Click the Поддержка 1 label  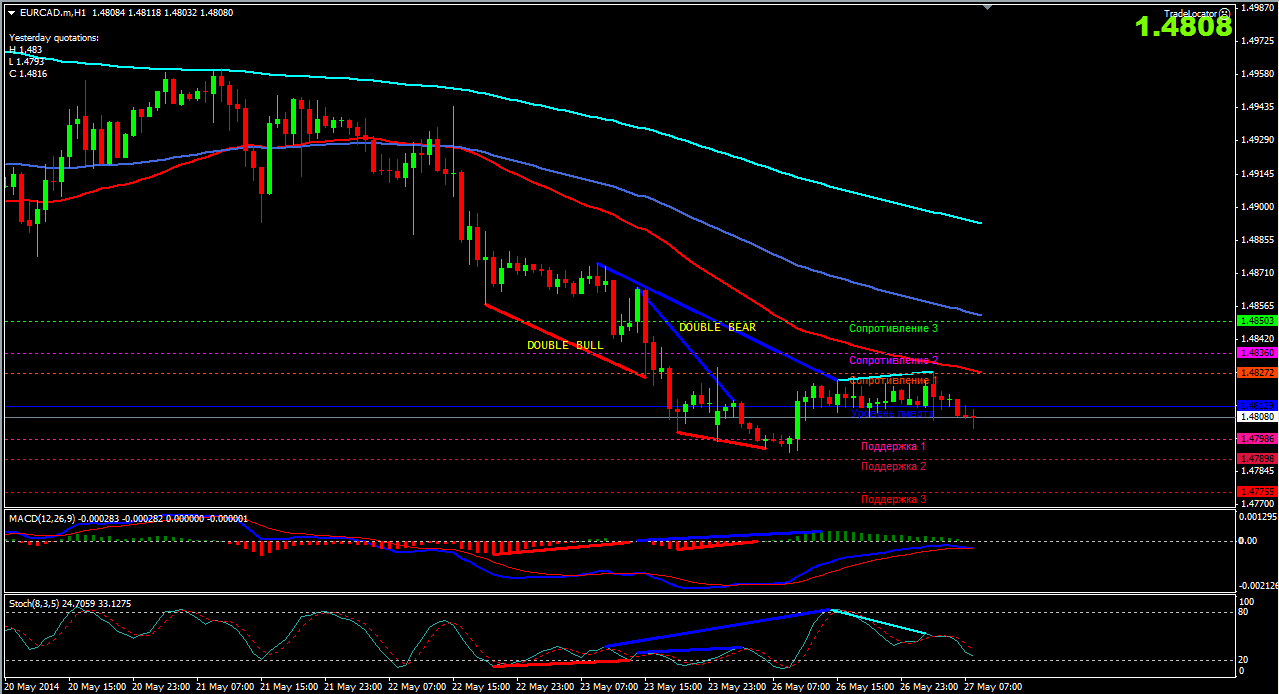click(x=893, y=446)
